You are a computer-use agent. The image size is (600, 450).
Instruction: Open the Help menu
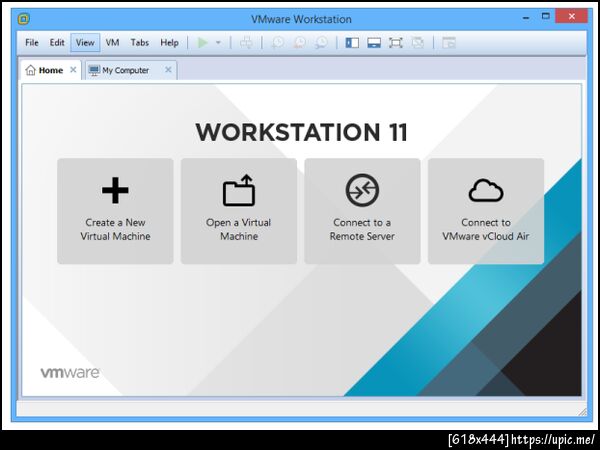pos(170,42)
